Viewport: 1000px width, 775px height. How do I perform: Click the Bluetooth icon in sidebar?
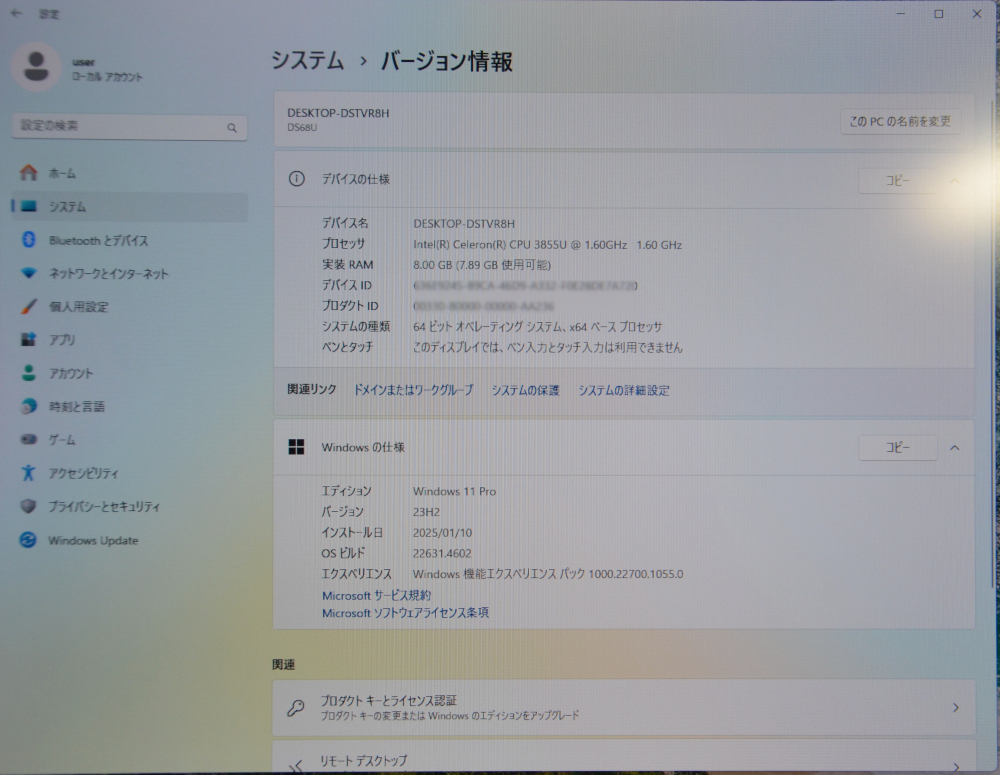click(x=29, y=239)
